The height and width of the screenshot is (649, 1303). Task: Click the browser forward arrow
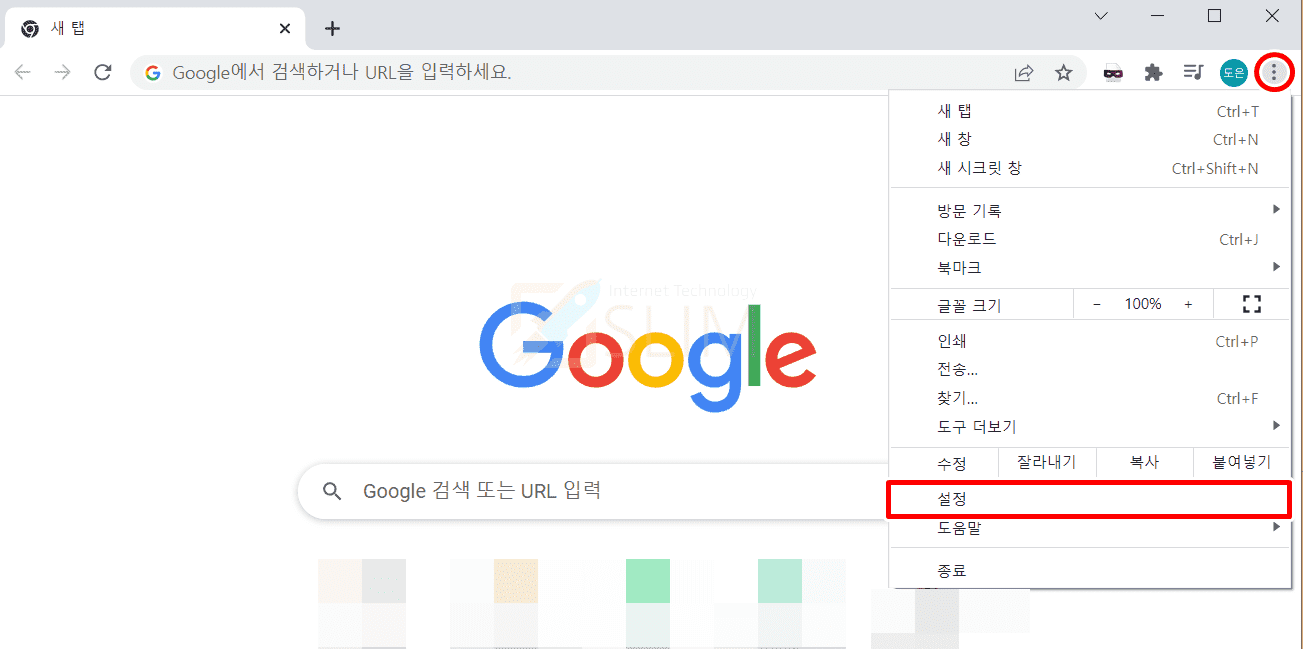click(x=62, y=72)
